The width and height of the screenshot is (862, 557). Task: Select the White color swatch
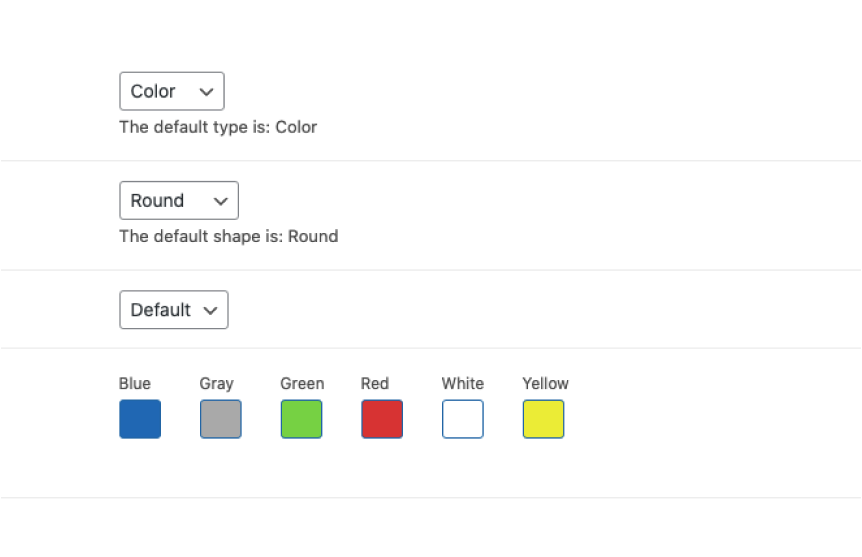[463, 419]
